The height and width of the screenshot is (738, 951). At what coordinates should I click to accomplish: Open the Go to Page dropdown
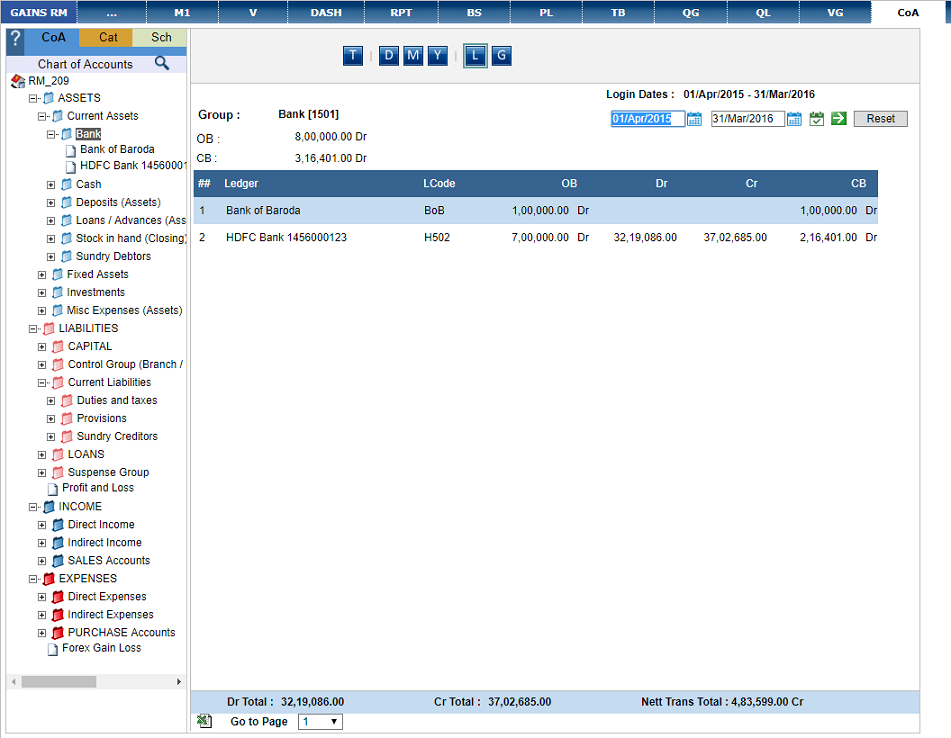coord(320,722)
